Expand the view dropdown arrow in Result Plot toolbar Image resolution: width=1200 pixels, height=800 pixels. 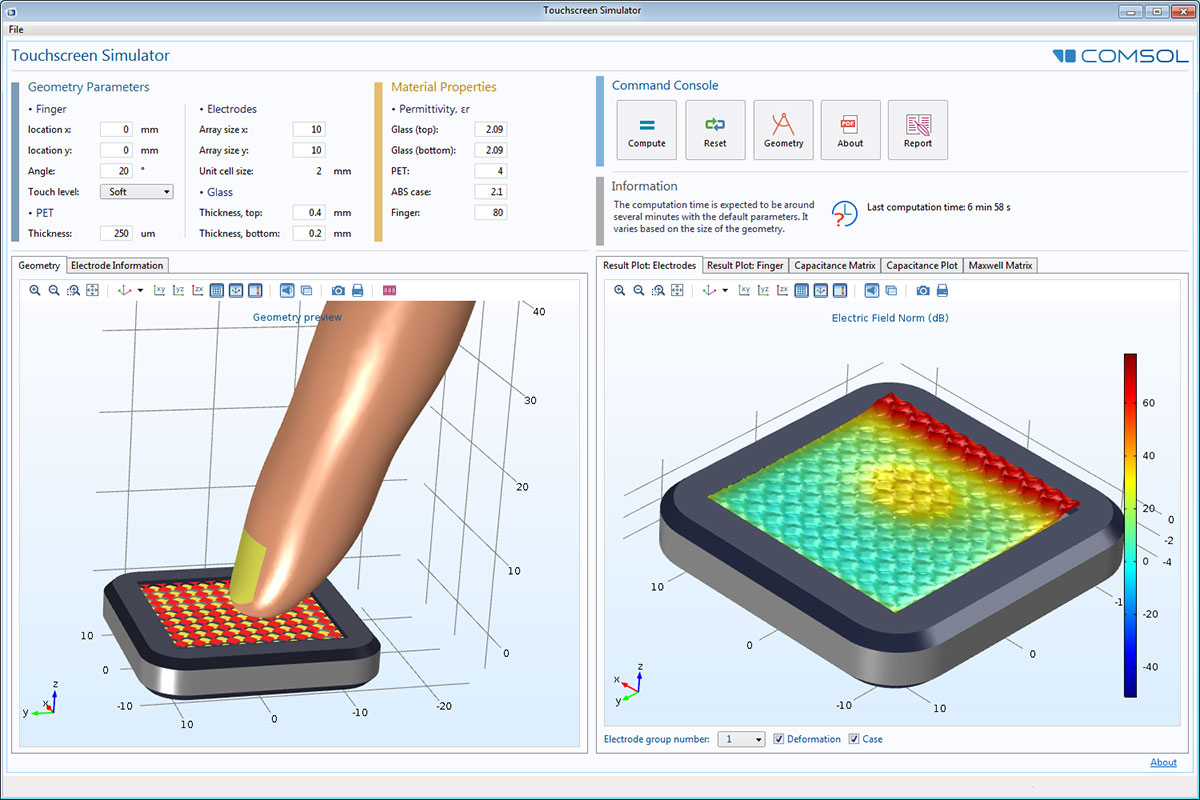[x=725, y=290]
